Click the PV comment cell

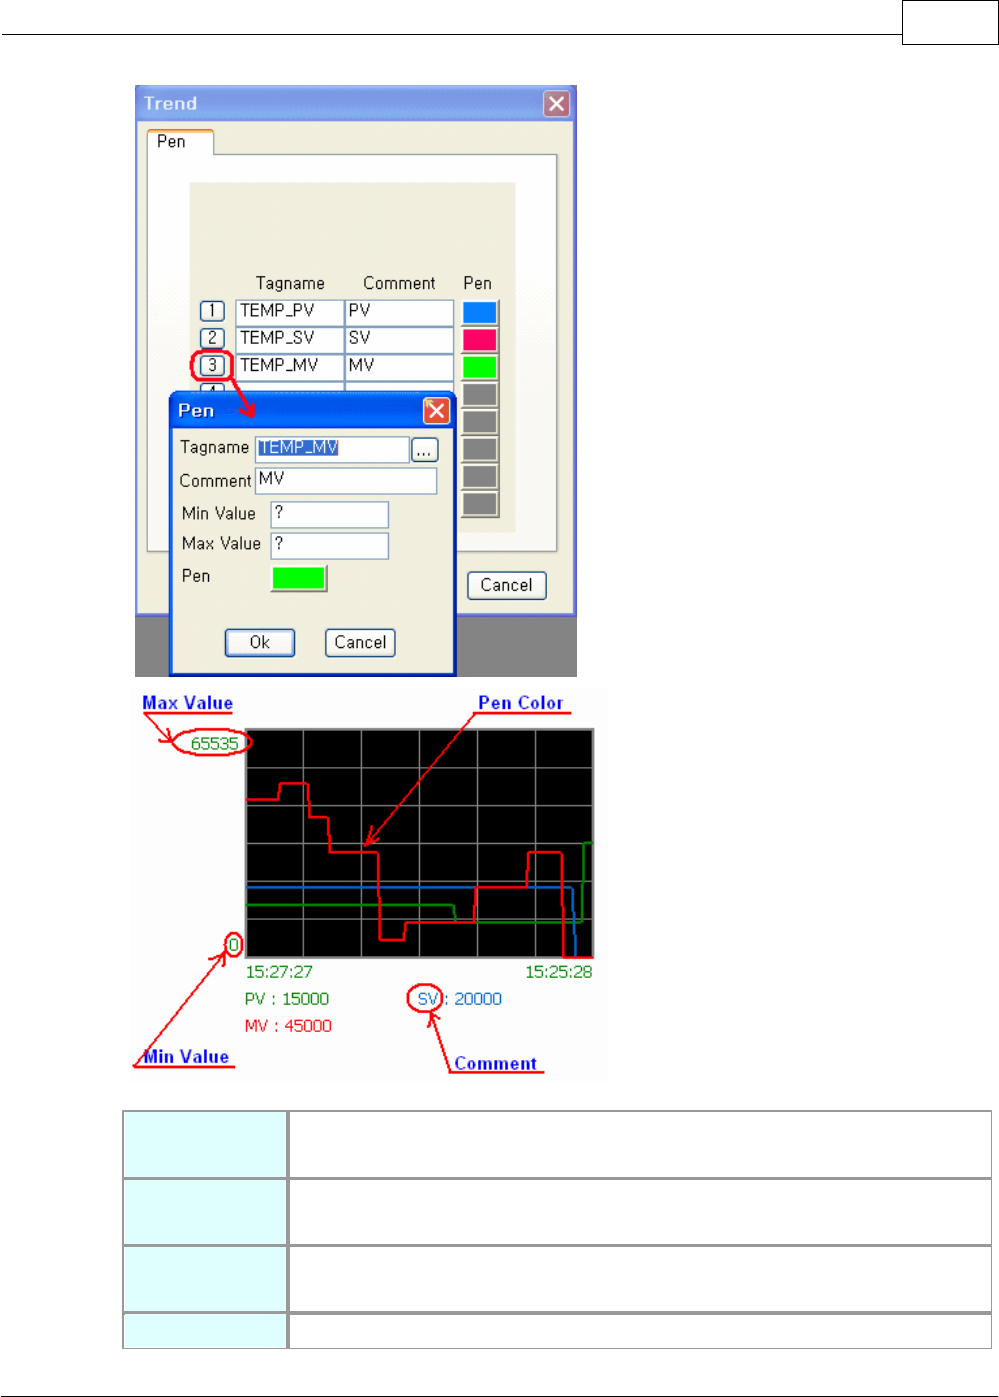pyautogui.click(x=399, y=312)
